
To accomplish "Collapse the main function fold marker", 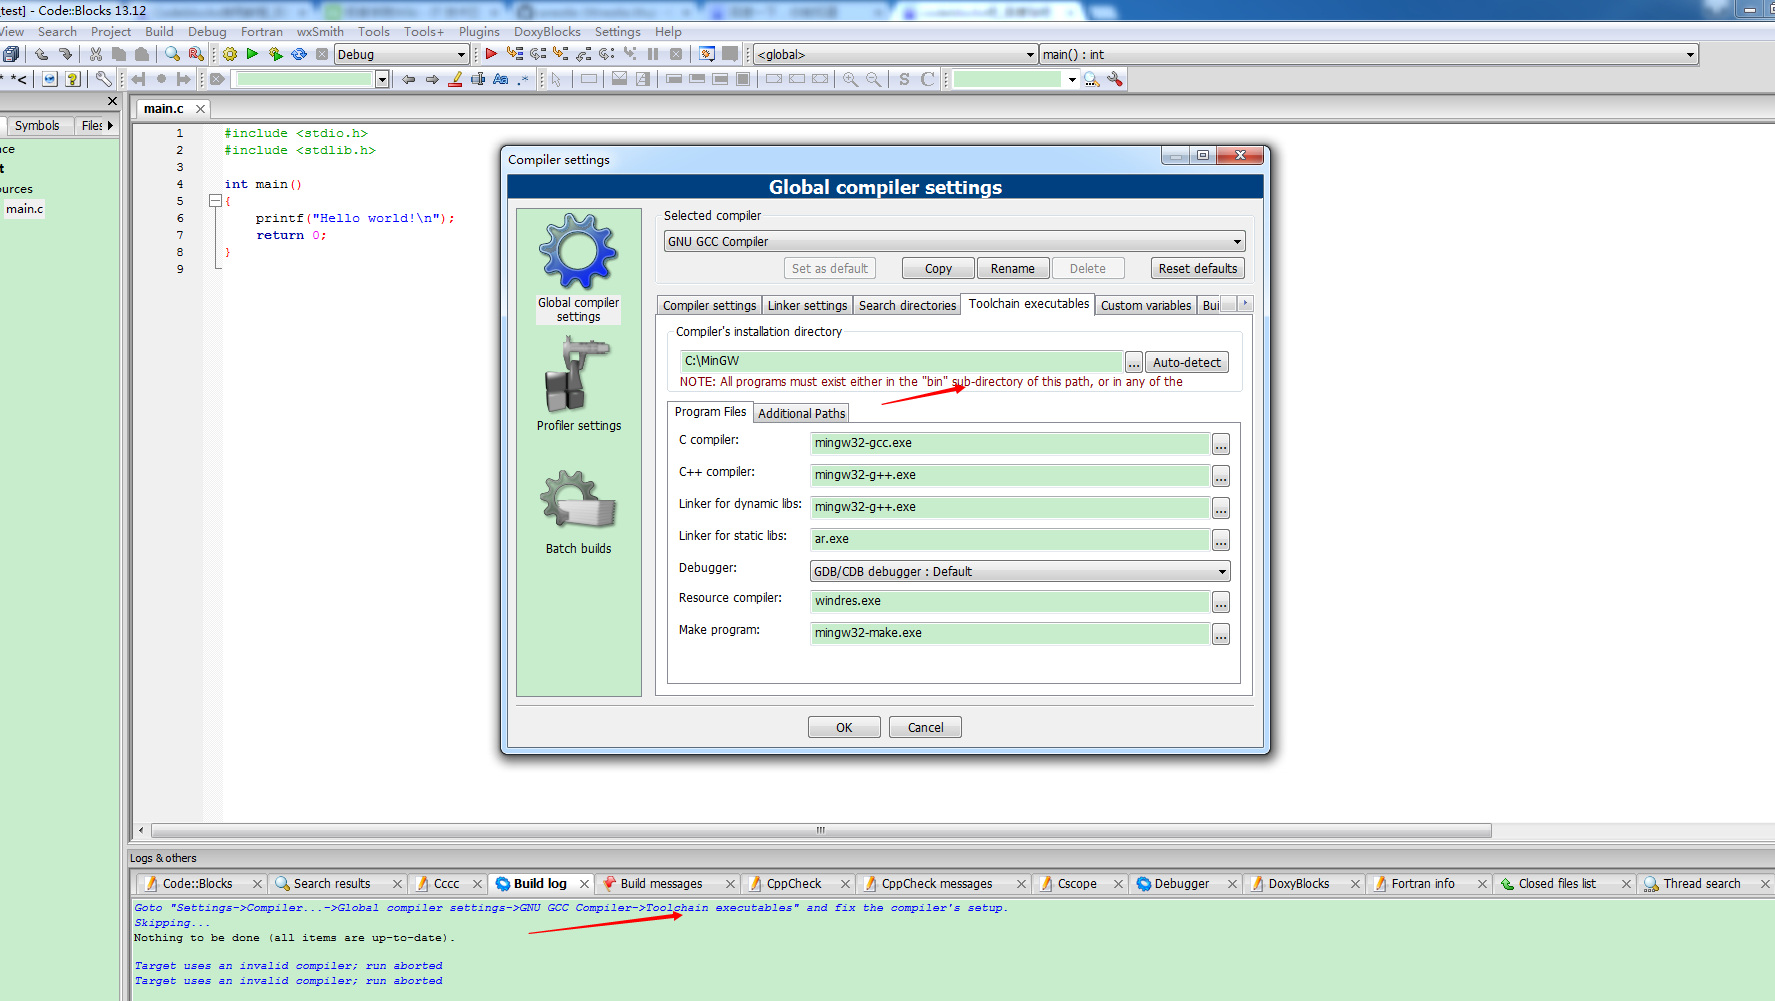I will point(214,201).
